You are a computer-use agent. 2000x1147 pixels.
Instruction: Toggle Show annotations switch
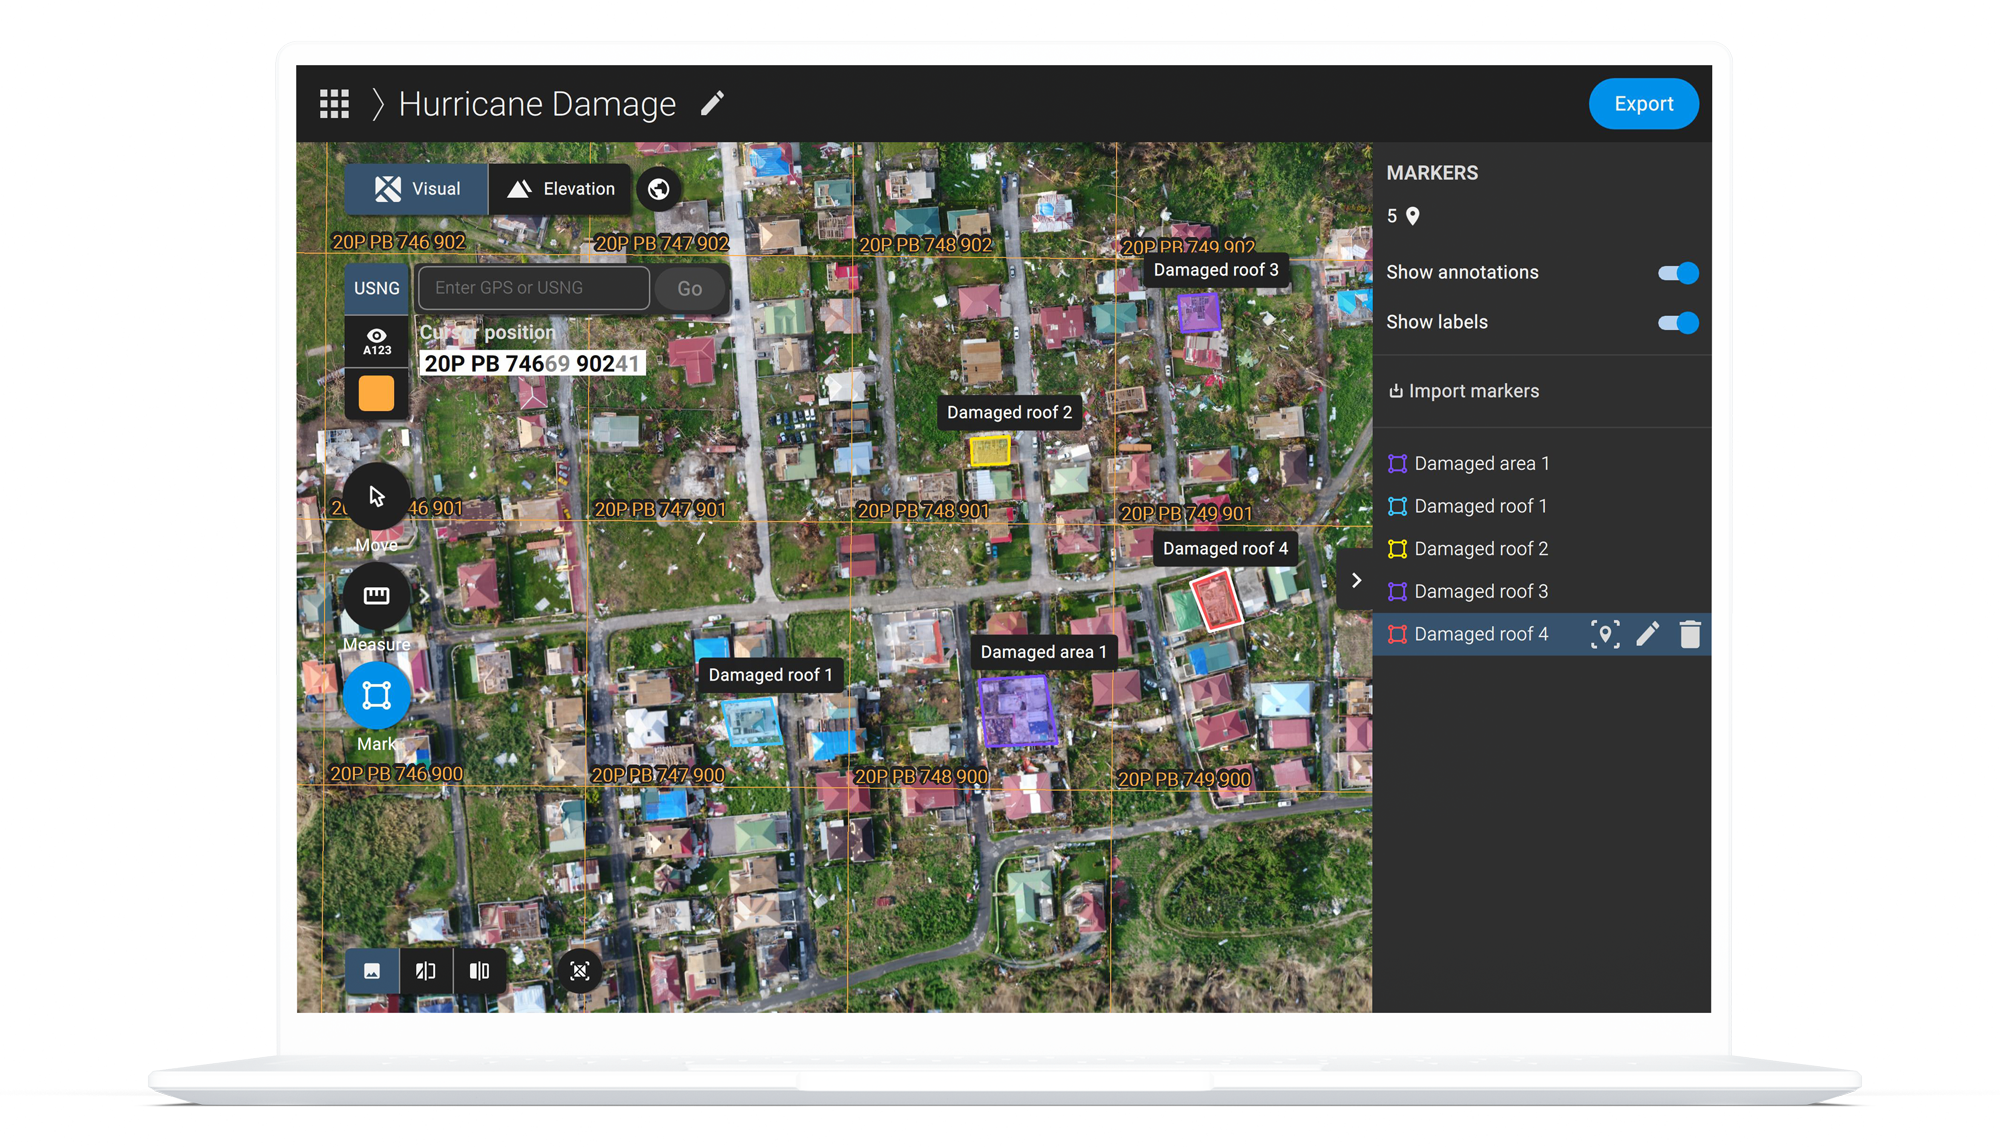point(1677,273)
